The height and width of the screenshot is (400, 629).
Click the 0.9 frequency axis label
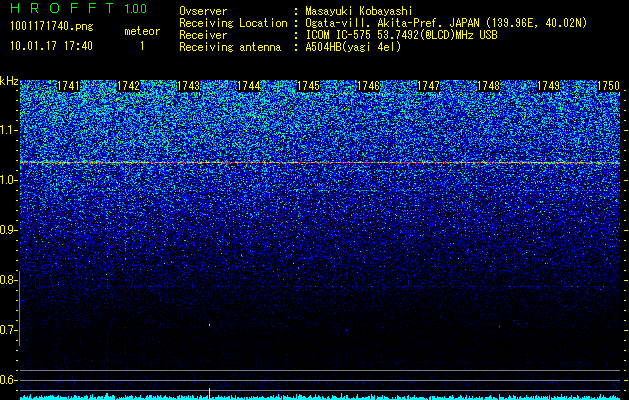(x=8, y=230)
